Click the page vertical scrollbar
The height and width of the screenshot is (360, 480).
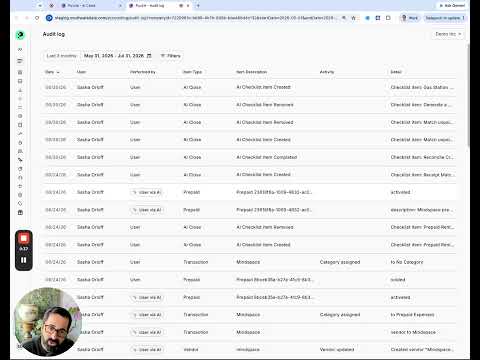(x=468, y=95)
